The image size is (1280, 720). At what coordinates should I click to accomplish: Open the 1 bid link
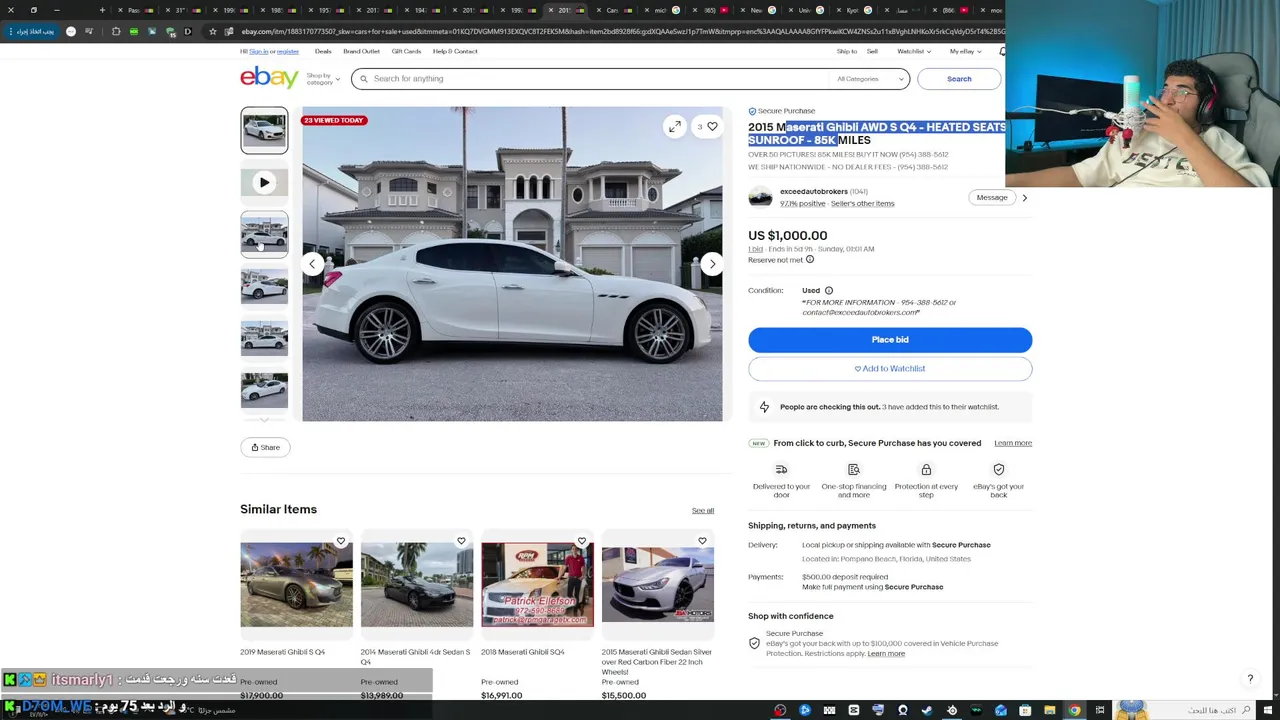pos(755,249)
